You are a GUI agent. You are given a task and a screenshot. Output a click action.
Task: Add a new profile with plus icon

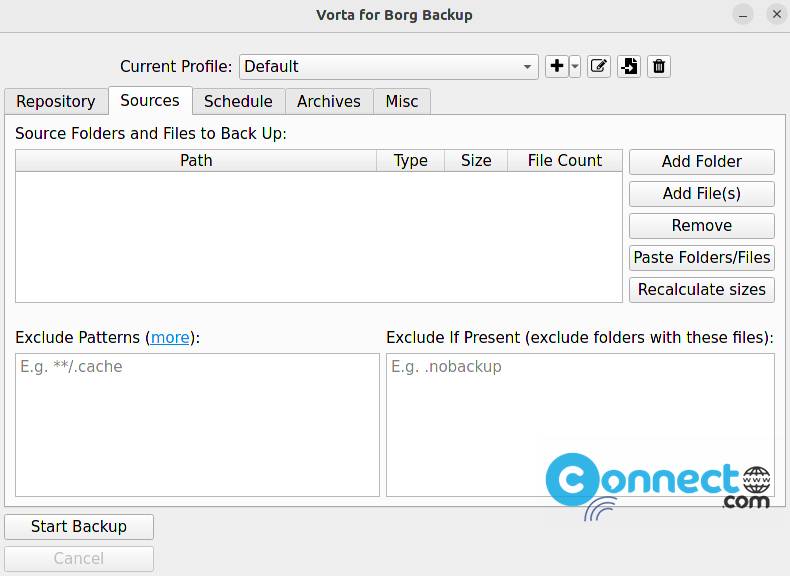pyautogui.click(x=557, y=67)
